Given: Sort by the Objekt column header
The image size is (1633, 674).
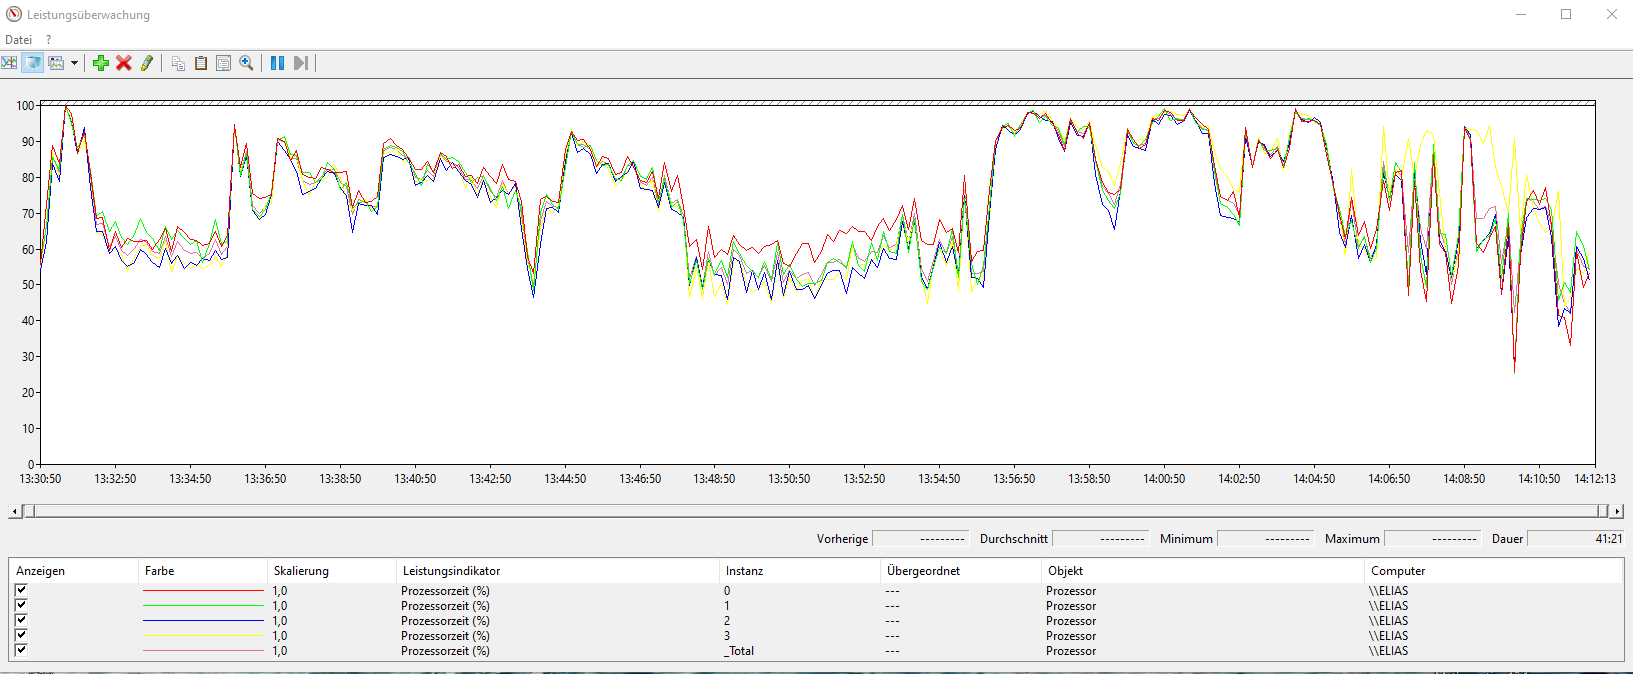Looking at the screenshot, I should [1203, 571].
